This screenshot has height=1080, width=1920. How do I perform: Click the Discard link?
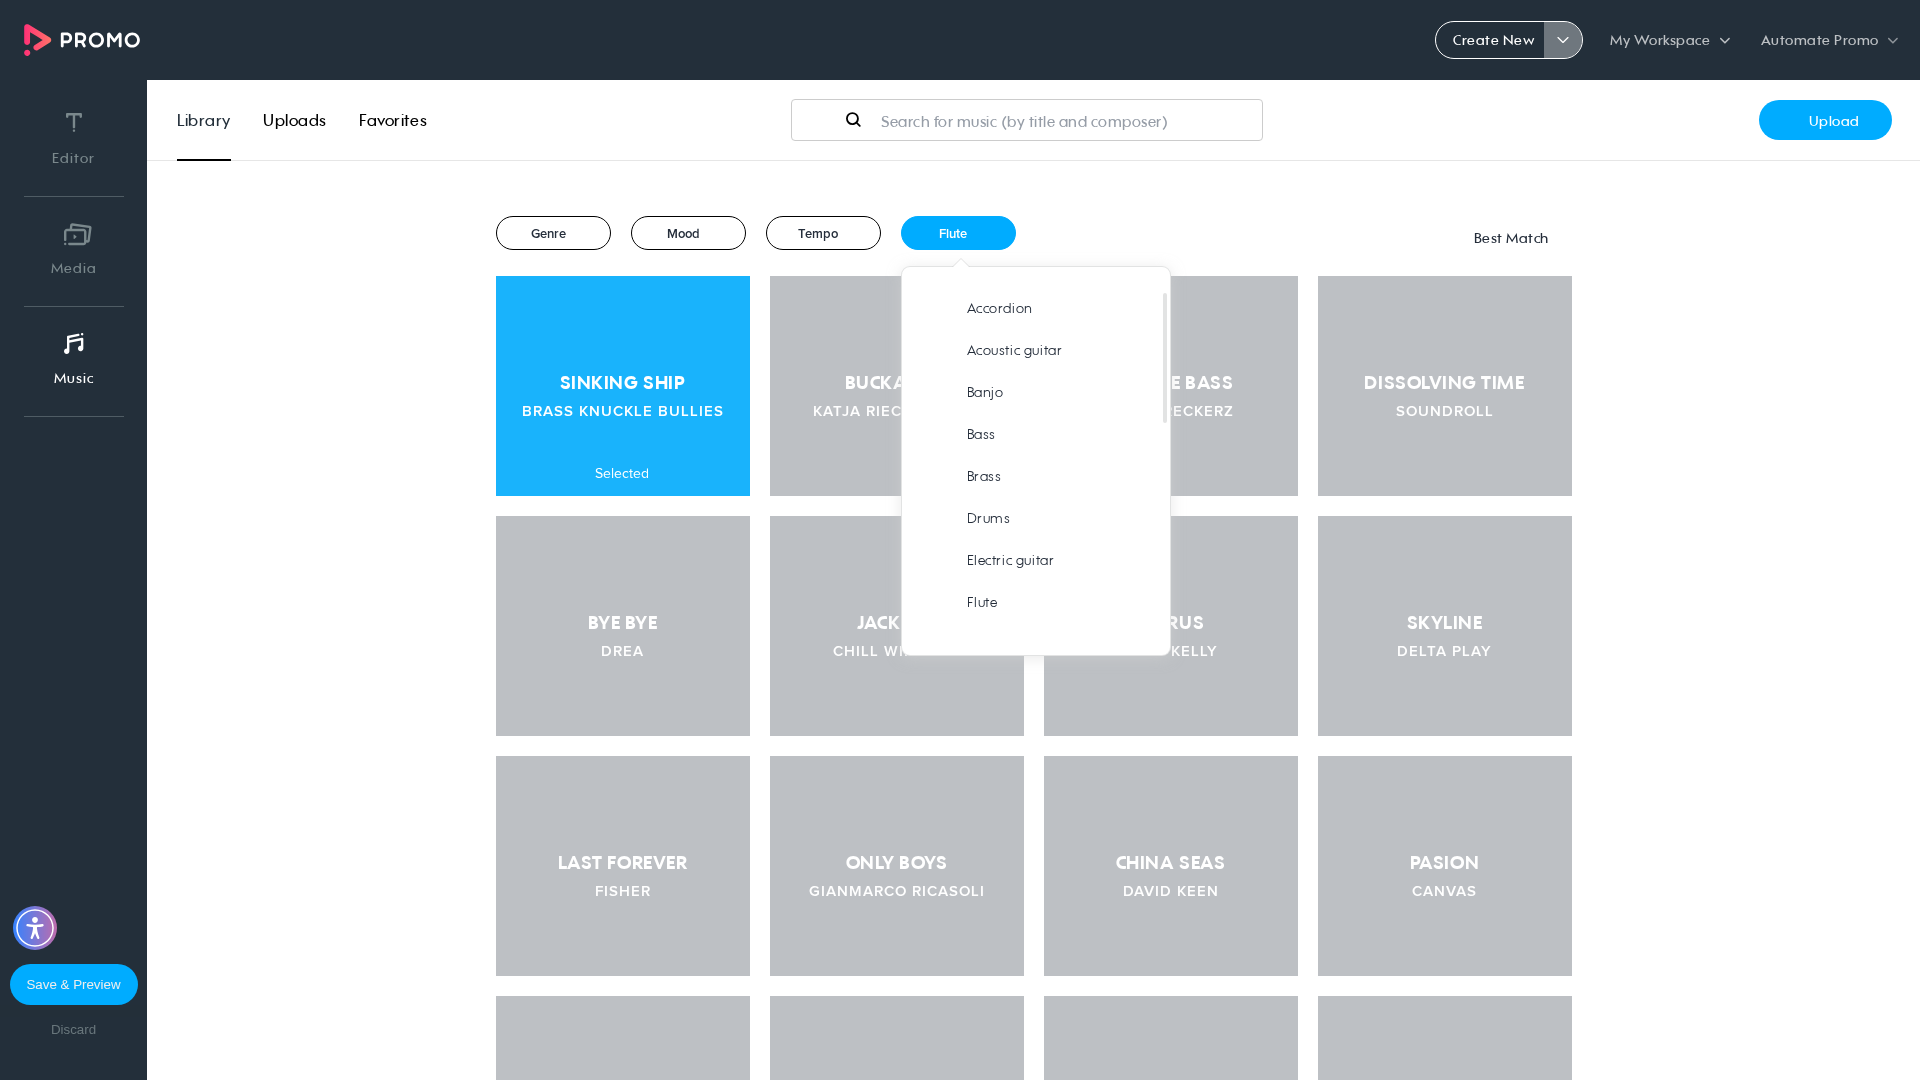[74, 1029]
